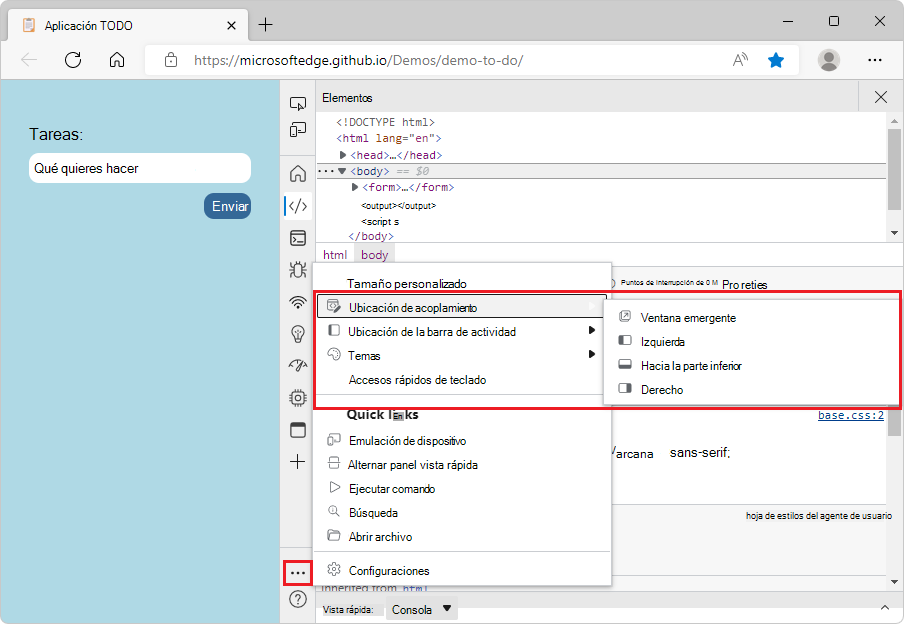Select Emulación de dispositivo quick link
This screenshot has width=904, height=624.
point(461,441)
